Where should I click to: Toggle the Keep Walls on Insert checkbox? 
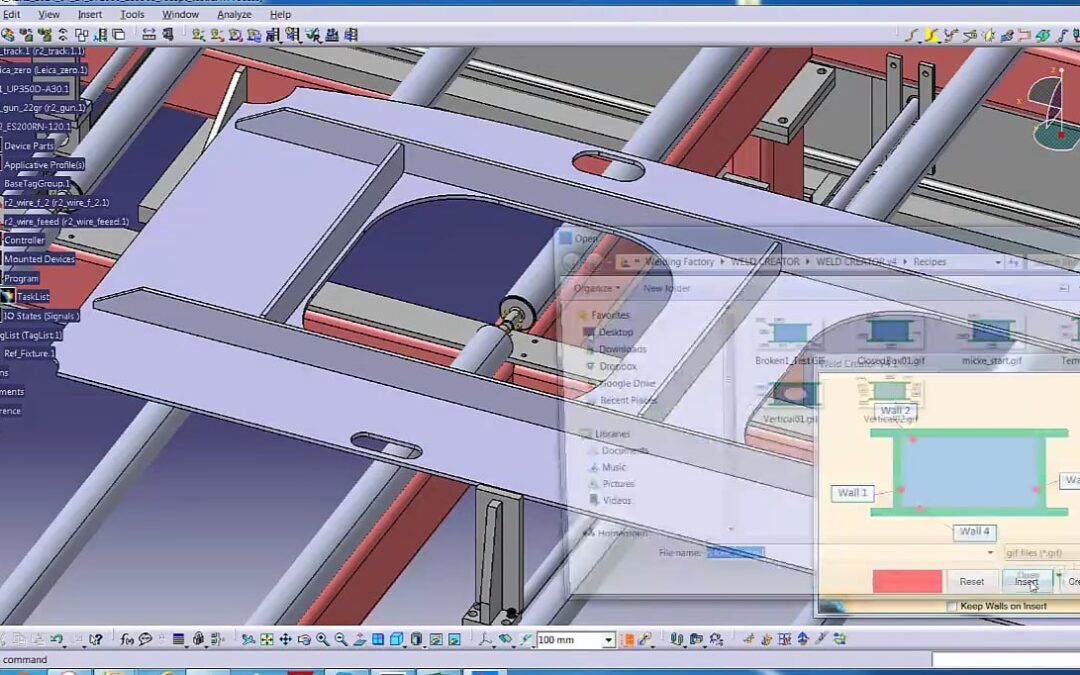[951, 606]
